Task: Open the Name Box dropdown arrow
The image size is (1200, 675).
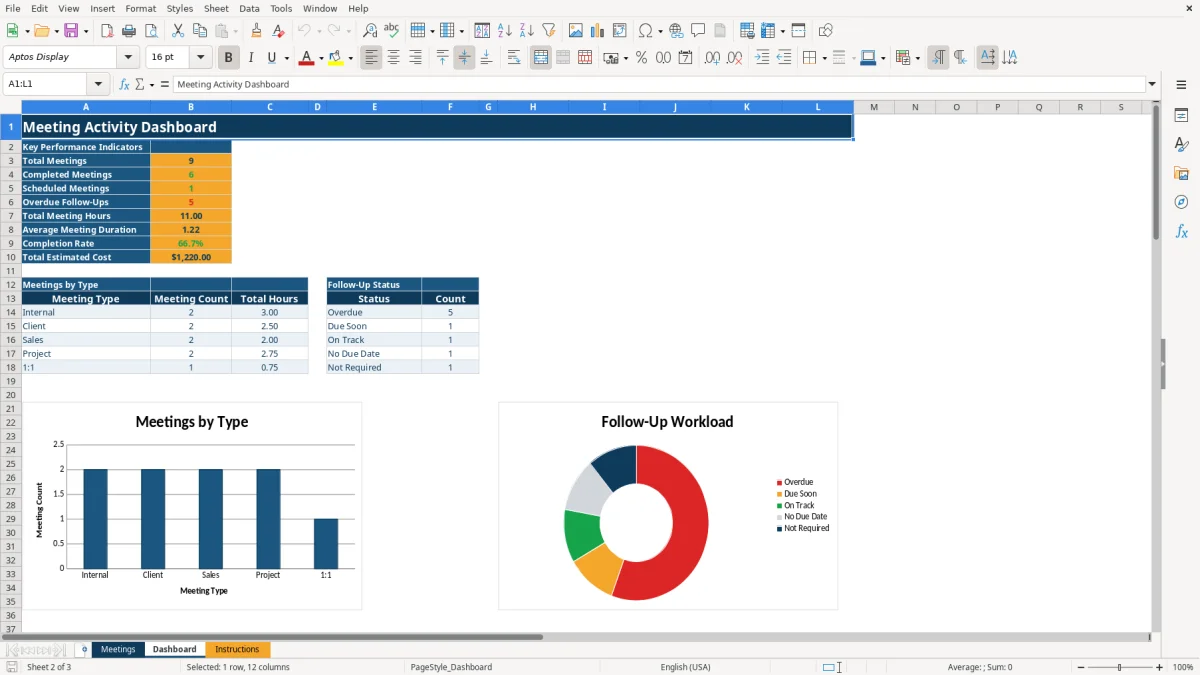Action: [x=98, y=84]
